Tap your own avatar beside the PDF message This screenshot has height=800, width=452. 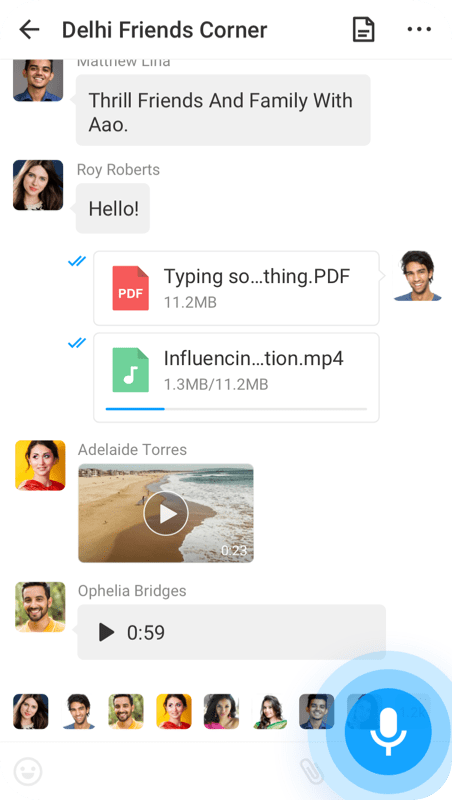(x=418, y=276)
